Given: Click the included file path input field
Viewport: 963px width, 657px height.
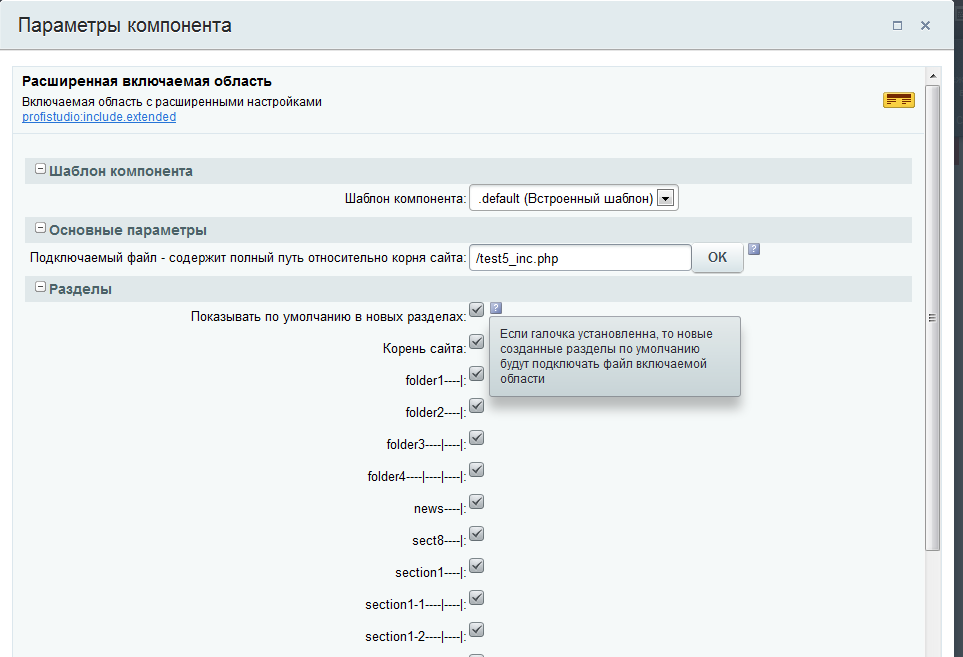Looking at the screenshot, I should (580, 258).
